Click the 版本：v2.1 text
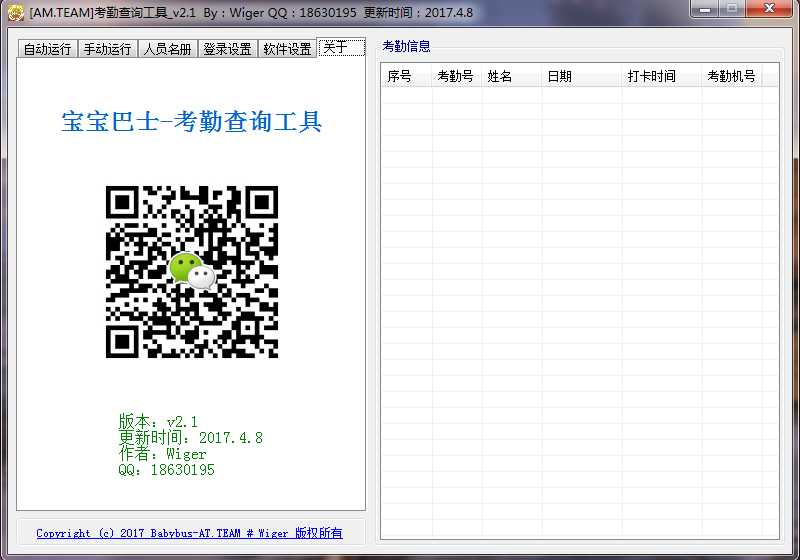The image size is (800, 560). [158, 421]
